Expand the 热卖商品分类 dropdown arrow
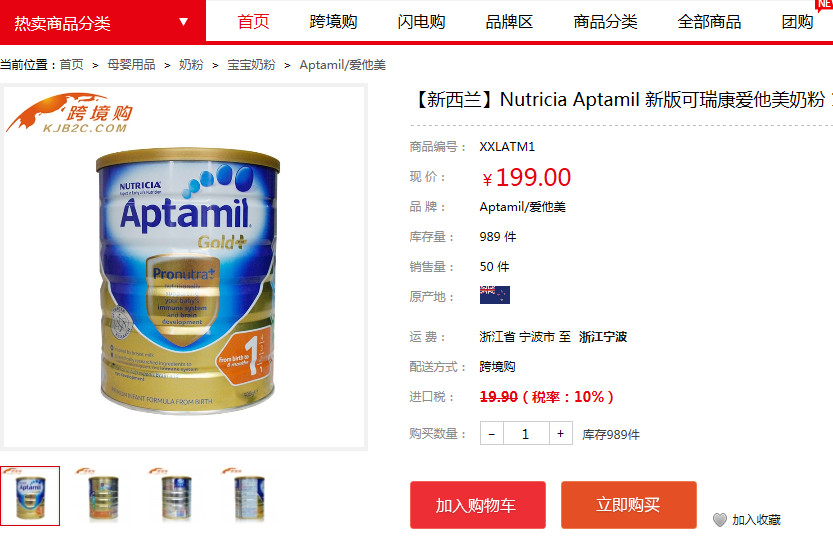 (x=183, y=22)
